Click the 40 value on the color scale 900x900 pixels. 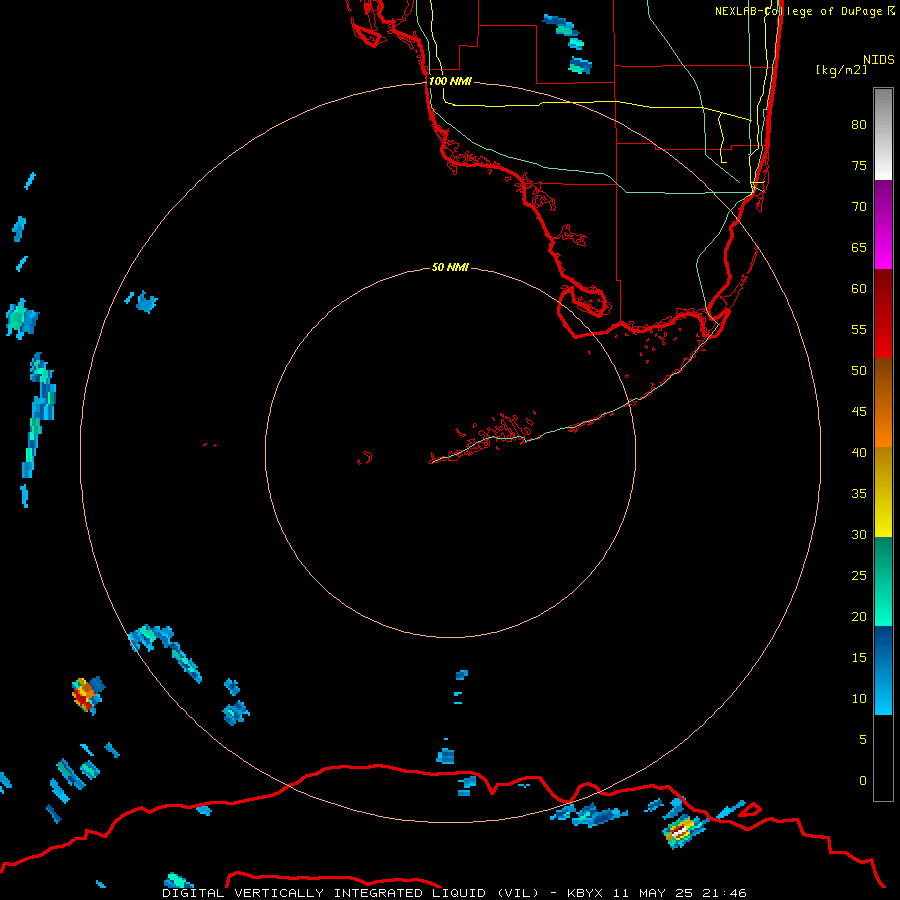coord(859,453)
